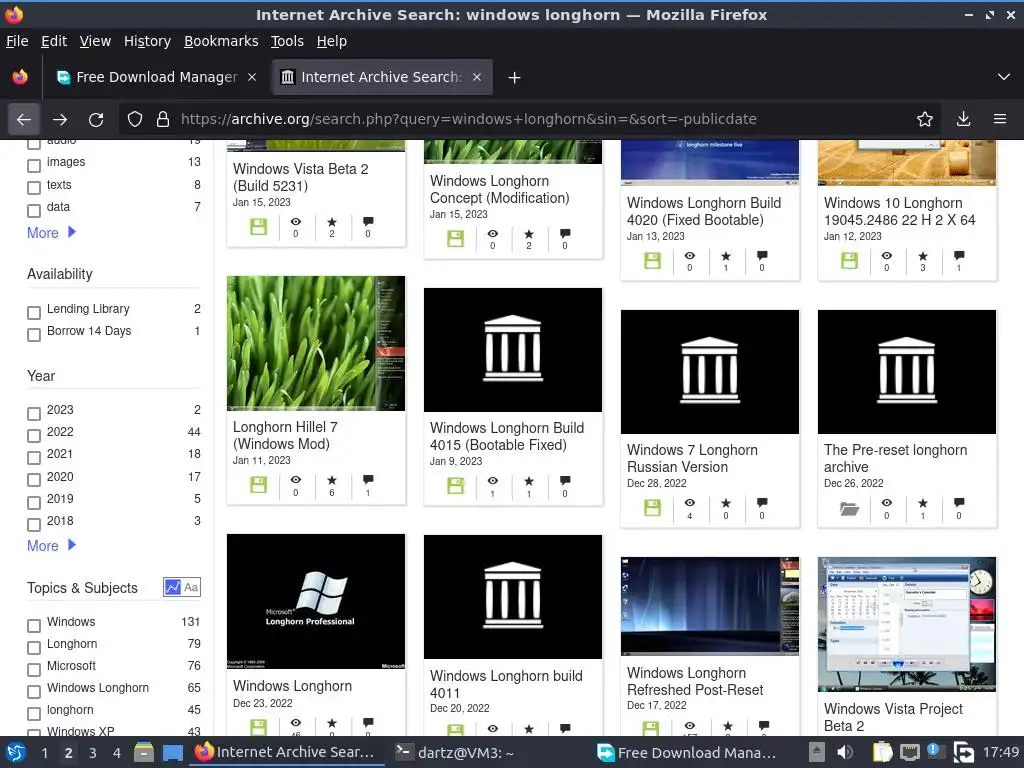
Task: Open the tracking protection shield icon
Action: point(135,120)
